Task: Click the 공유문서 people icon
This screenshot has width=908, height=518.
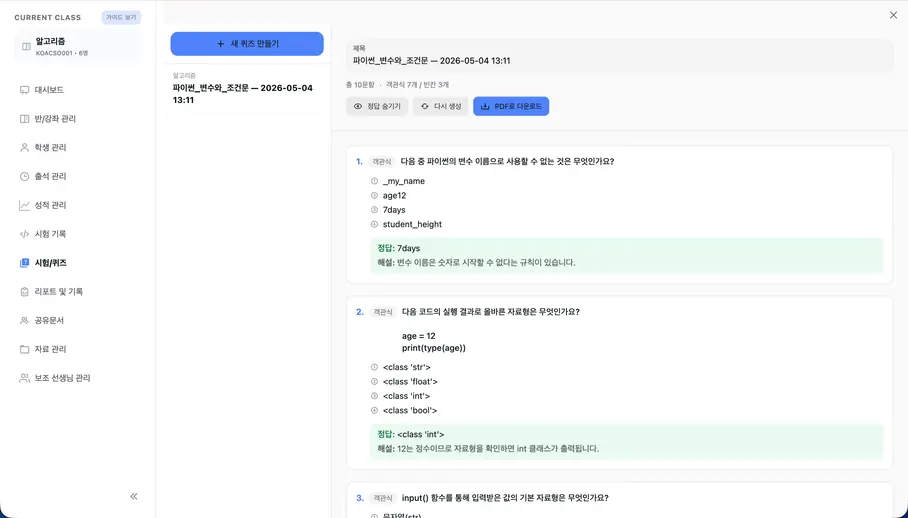Action: (24, 320)
